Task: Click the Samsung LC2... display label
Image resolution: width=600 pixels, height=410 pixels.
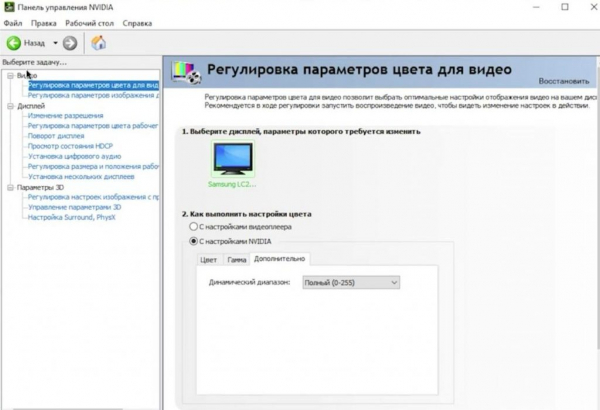Action: [x=232, y=184]
